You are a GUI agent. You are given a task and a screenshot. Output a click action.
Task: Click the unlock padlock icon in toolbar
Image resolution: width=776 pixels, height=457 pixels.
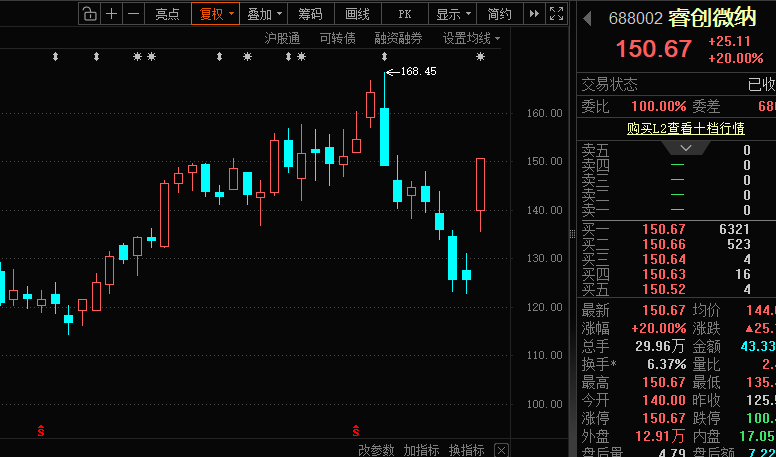click(89, 14)
